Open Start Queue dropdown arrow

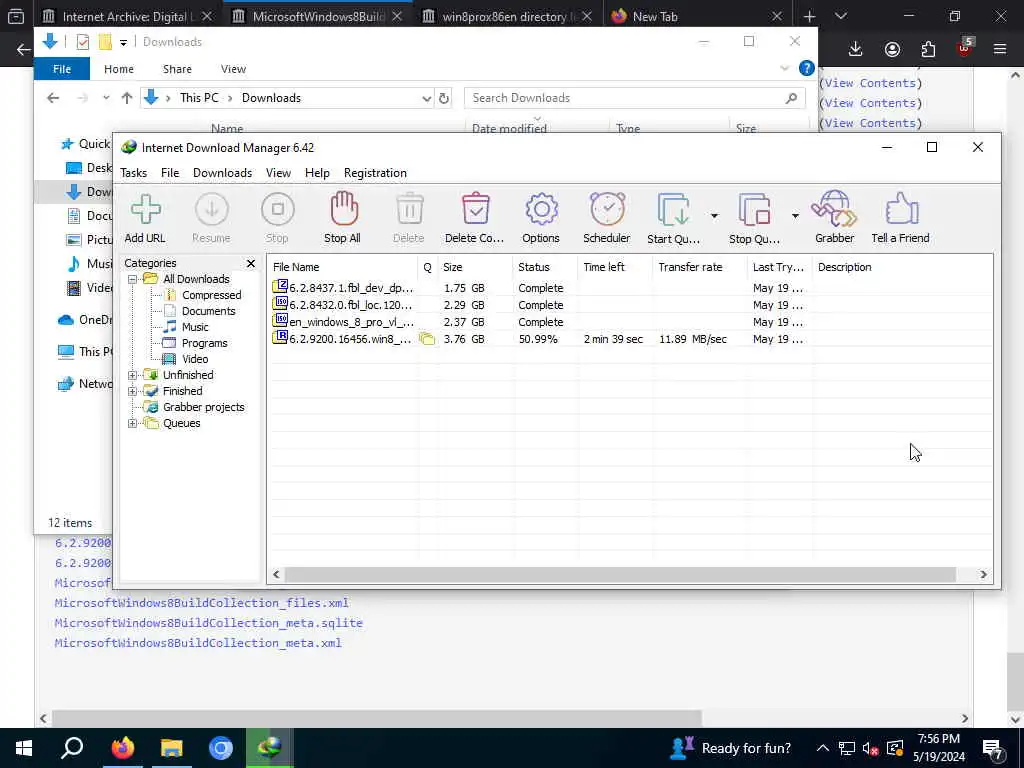pyautogui.click(x=714, y=216)
